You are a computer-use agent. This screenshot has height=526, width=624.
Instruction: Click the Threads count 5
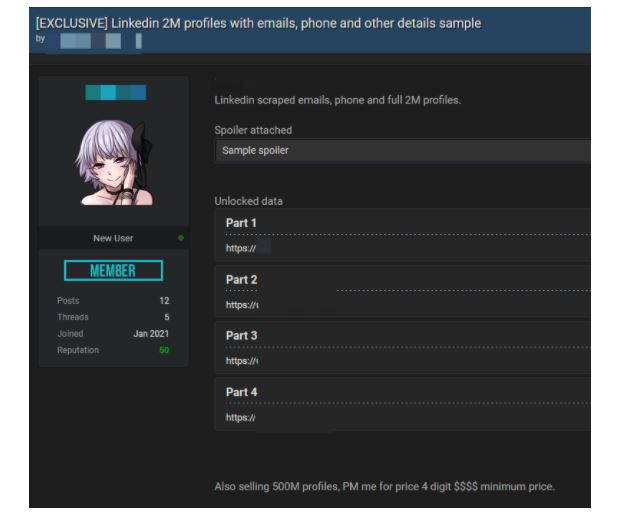pos(167,317)
